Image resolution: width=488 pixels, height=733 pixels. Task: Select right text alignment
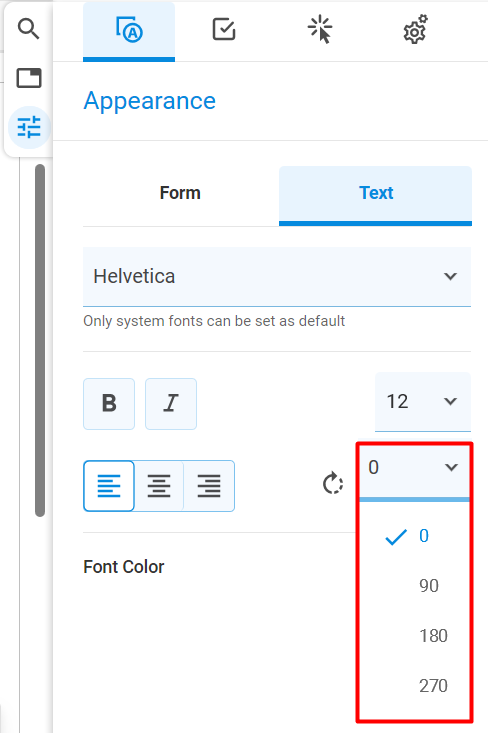pos(209,486)
